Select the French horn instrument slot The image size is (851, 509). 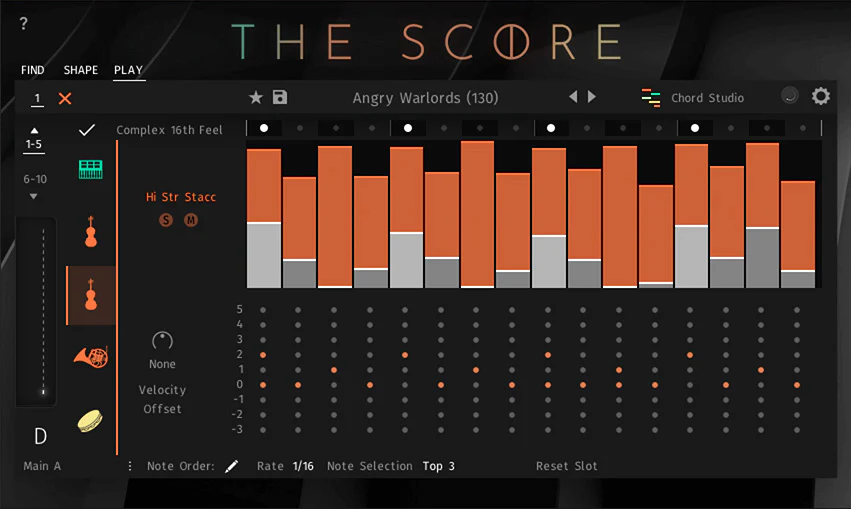tap(91, 357)
